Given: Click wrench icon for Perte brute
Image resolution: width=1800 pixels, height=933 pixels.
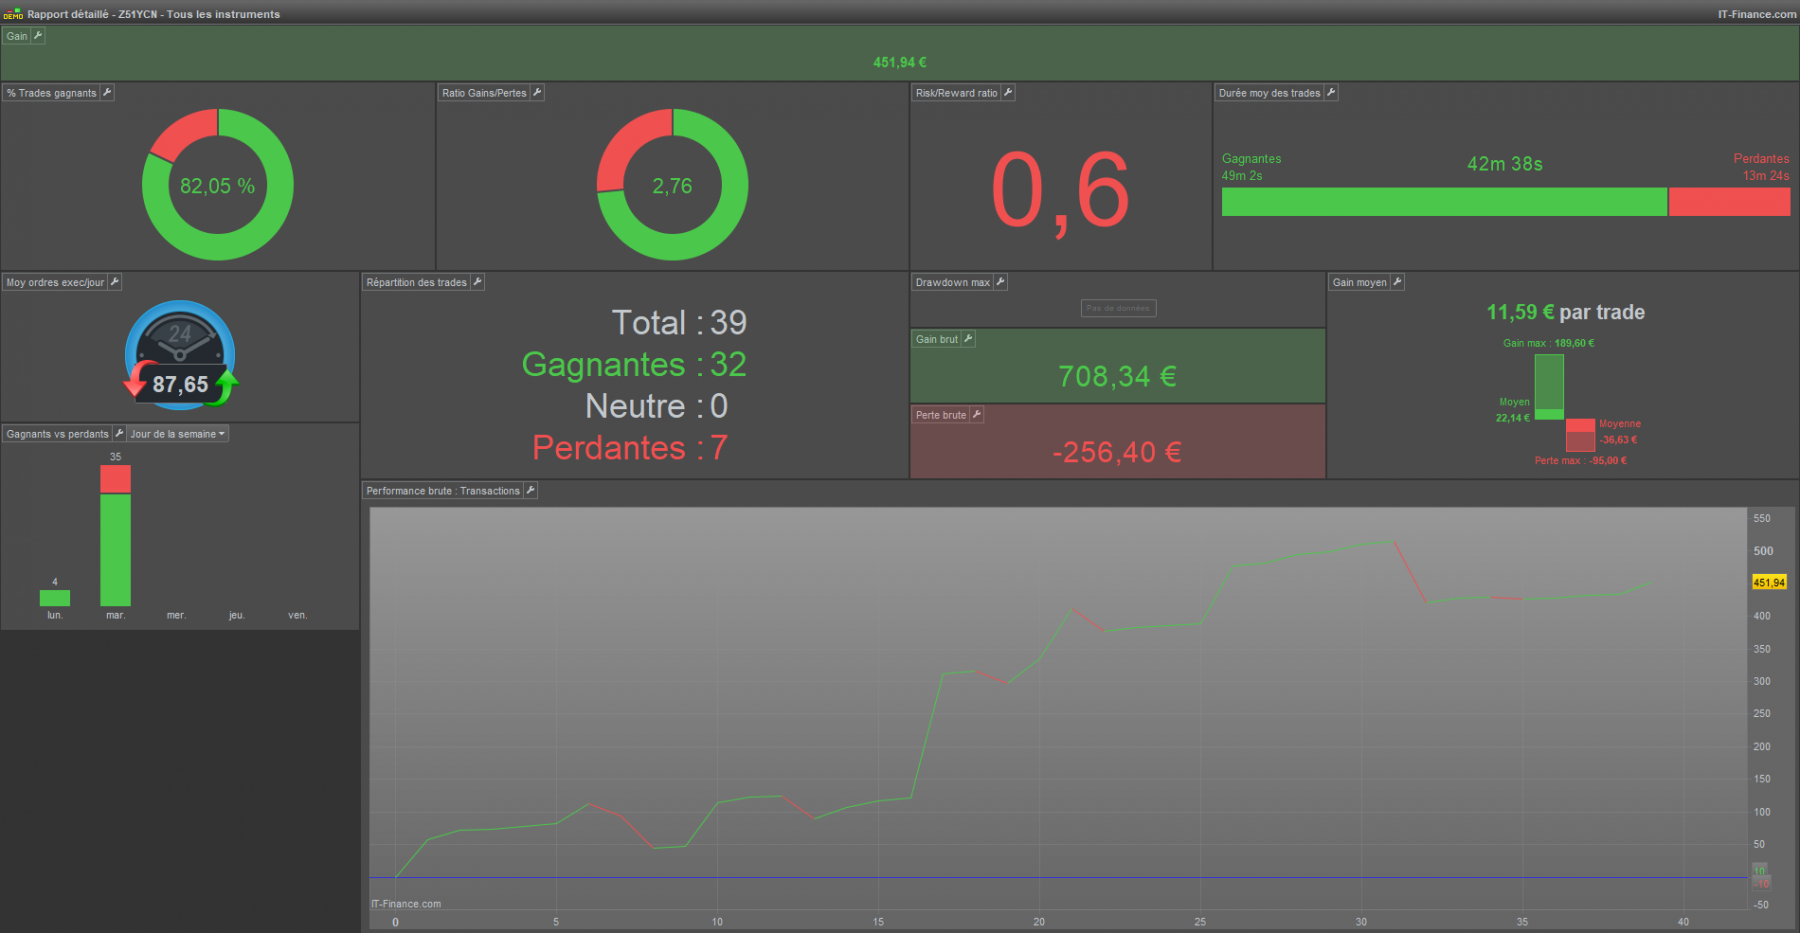Looking at the screenshot, I should pyautogui.click(x=977, y=415).
